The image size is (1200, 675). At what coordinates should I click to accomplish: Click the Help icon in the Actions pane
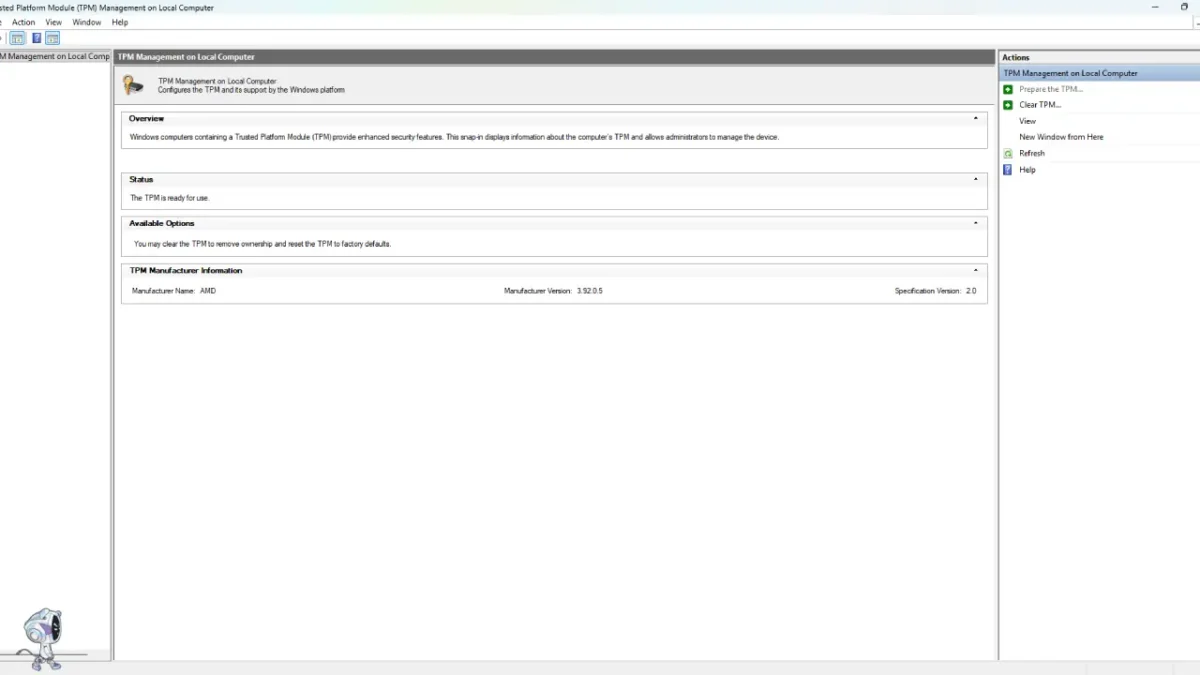[x=1007, y=169]
